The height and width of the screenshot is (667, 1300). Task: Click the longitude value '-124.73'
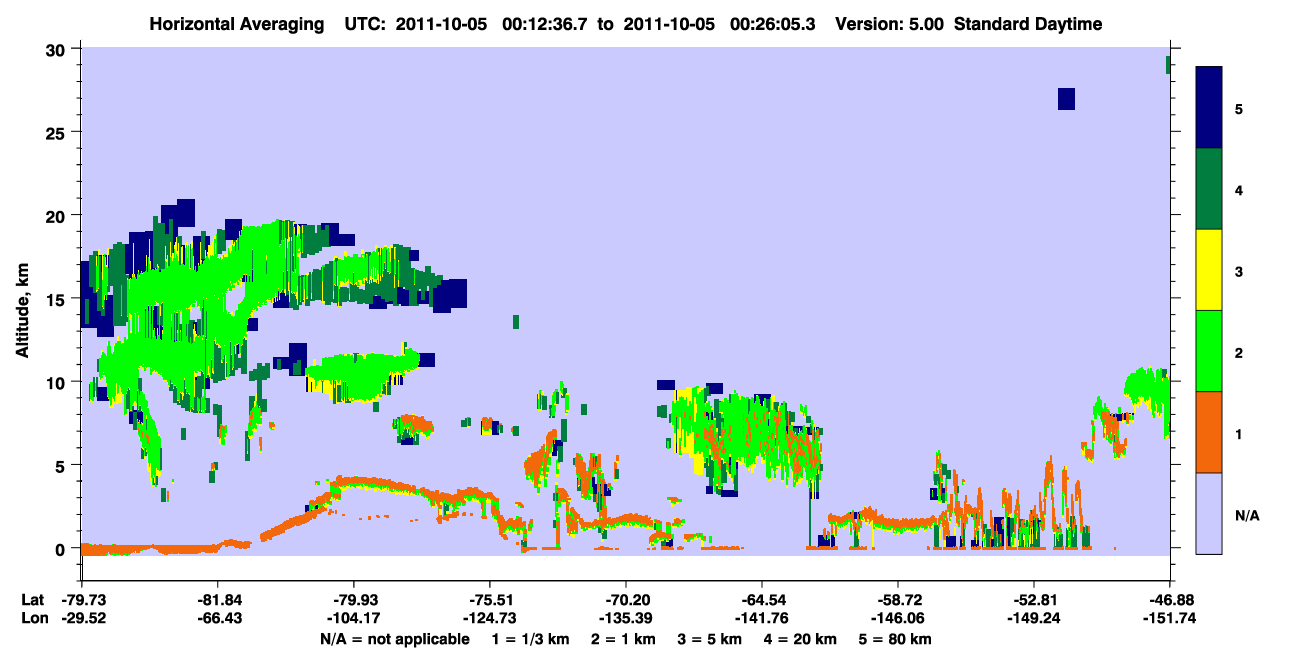[x=489, y=618]
